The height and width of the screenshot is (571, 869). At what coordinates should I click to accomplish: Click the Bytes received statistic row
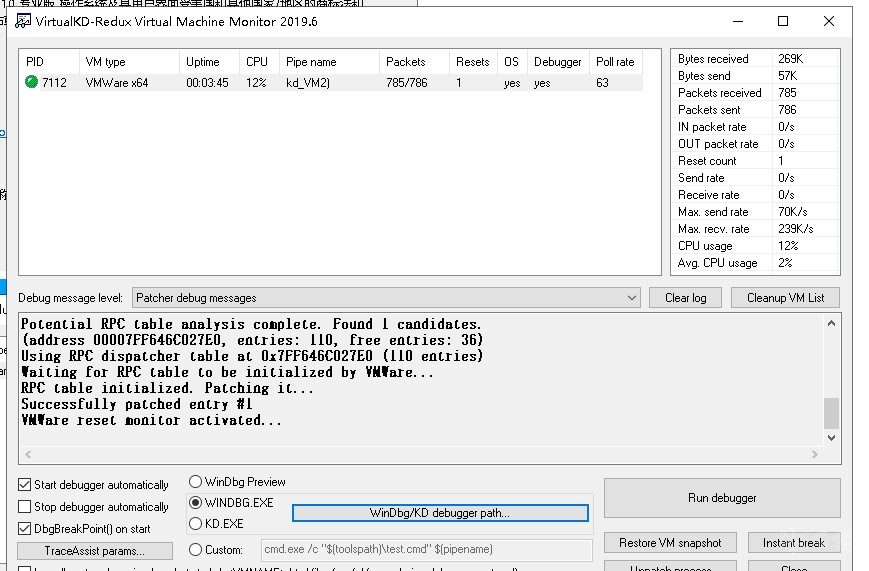pyautogui.click(x=755, y=59)
